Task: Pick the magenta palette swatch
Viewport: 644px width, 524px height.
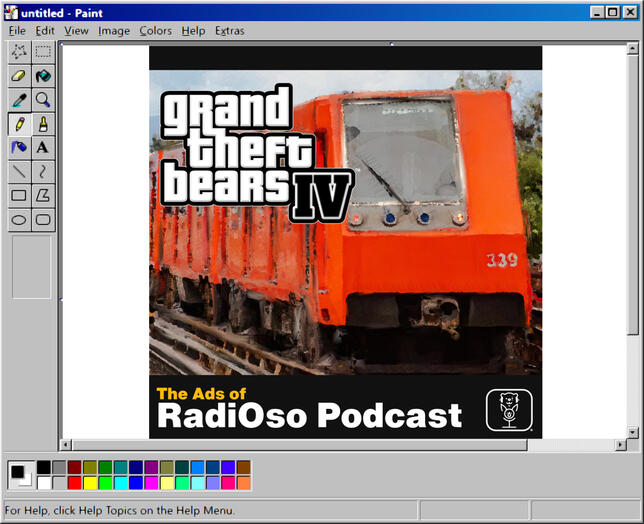Action: tap(151, 483)
